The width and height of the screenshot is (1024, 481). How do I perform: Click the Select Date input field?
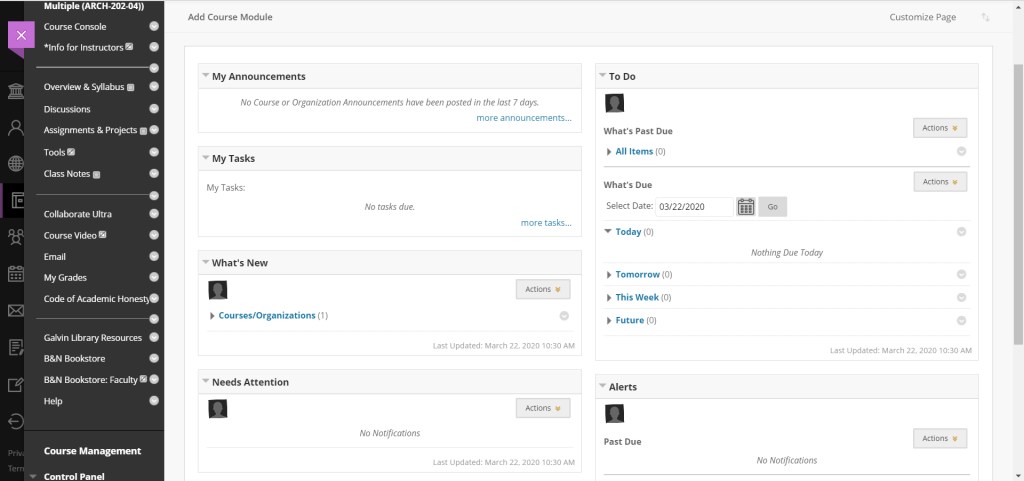[694, 207]
